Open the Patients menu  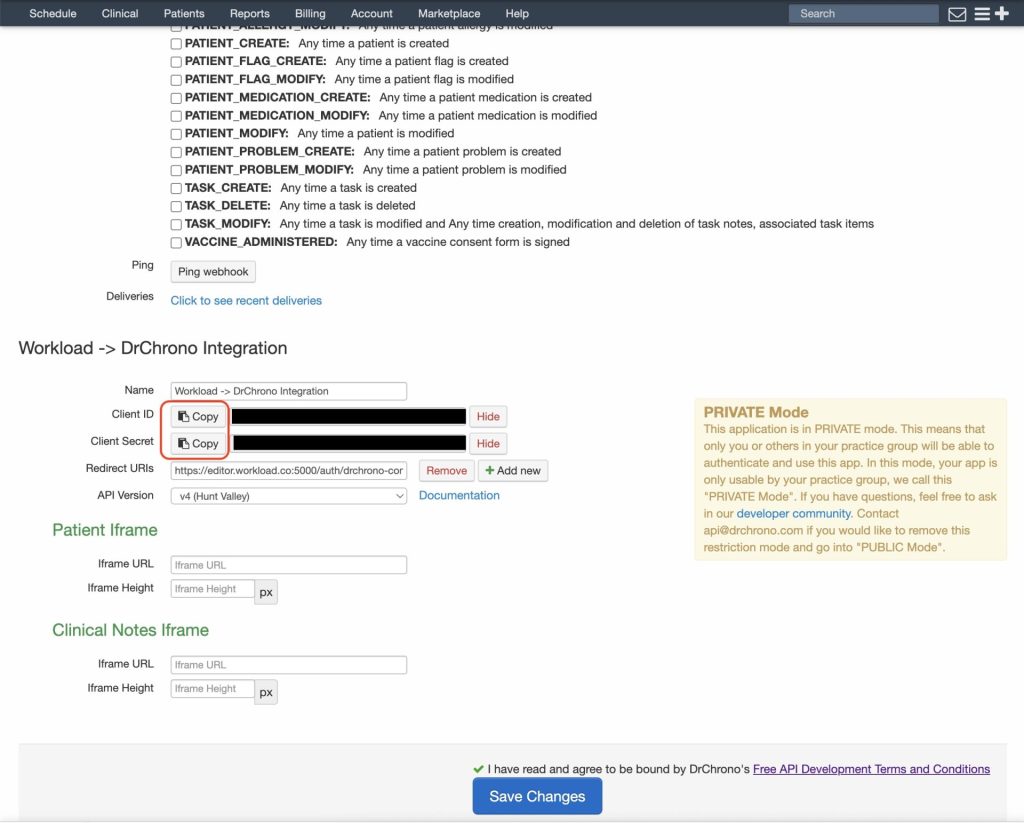(x=184, y=13)
